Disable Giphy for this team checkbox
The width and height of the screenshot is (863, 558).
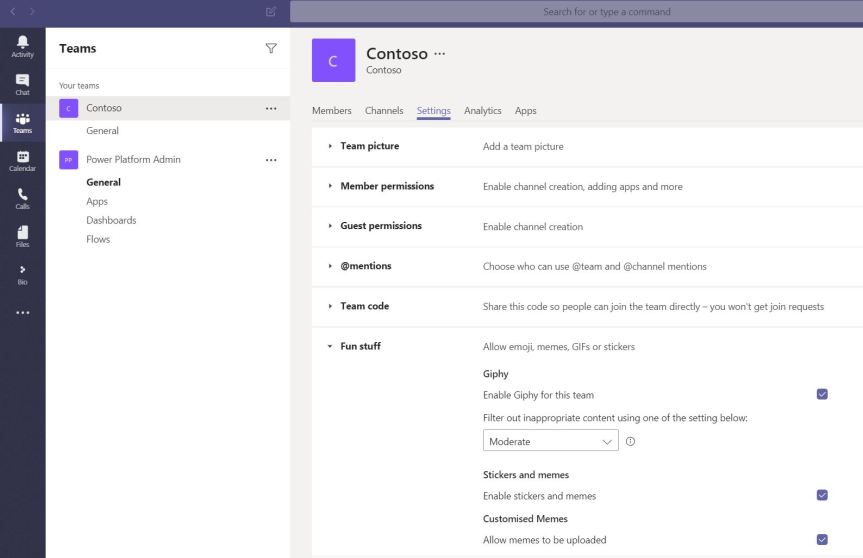822,394
